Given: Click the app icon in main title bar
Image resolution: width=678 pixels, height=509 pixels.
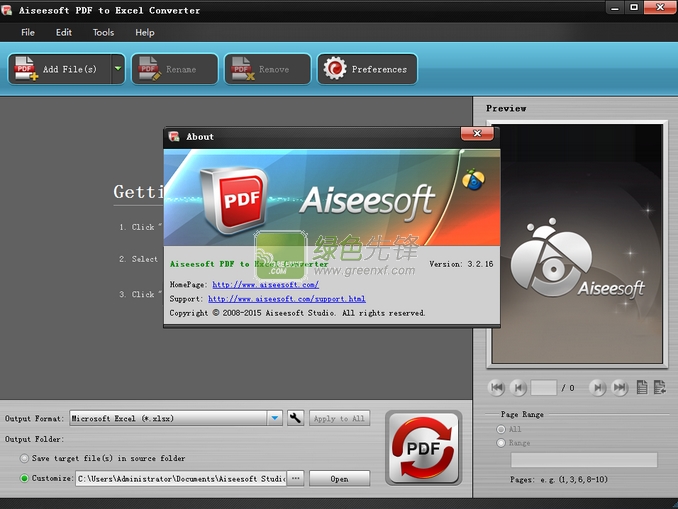Looking at the screenshot, I should click(6, 10).
